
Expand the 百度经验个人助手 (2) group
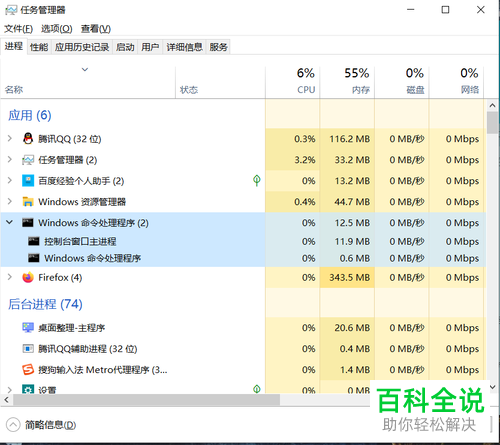10,181
